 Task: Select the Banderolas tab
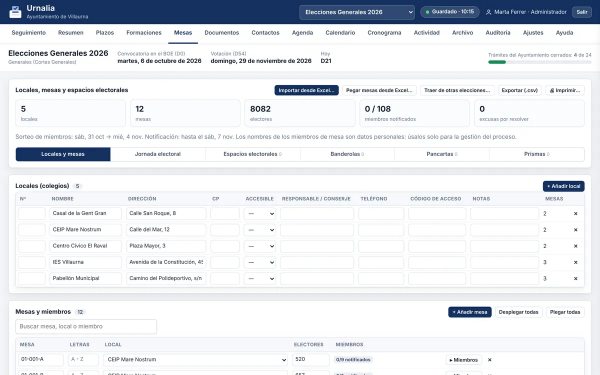click(347, 154)
